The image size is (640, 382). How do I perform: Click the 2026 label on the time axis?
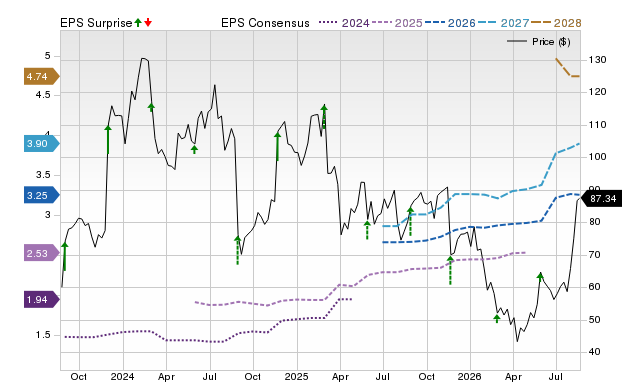470,376
